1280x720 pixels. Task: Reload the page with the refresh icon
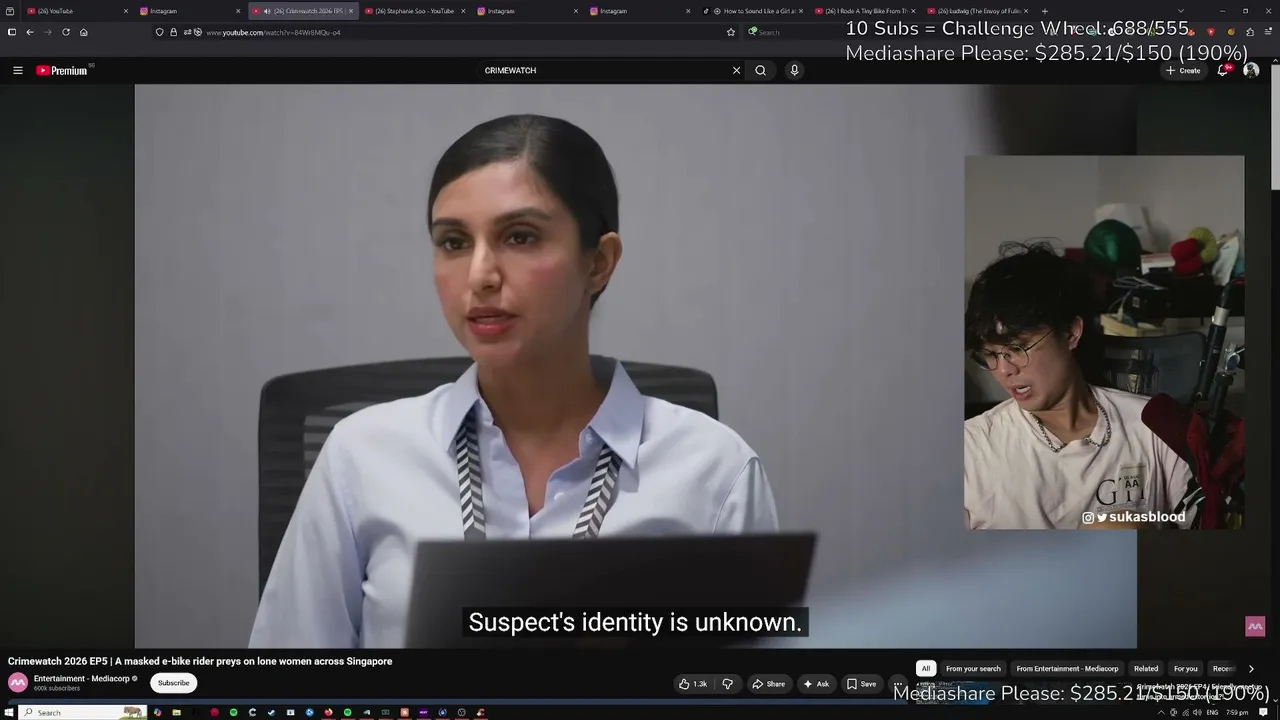66,32
